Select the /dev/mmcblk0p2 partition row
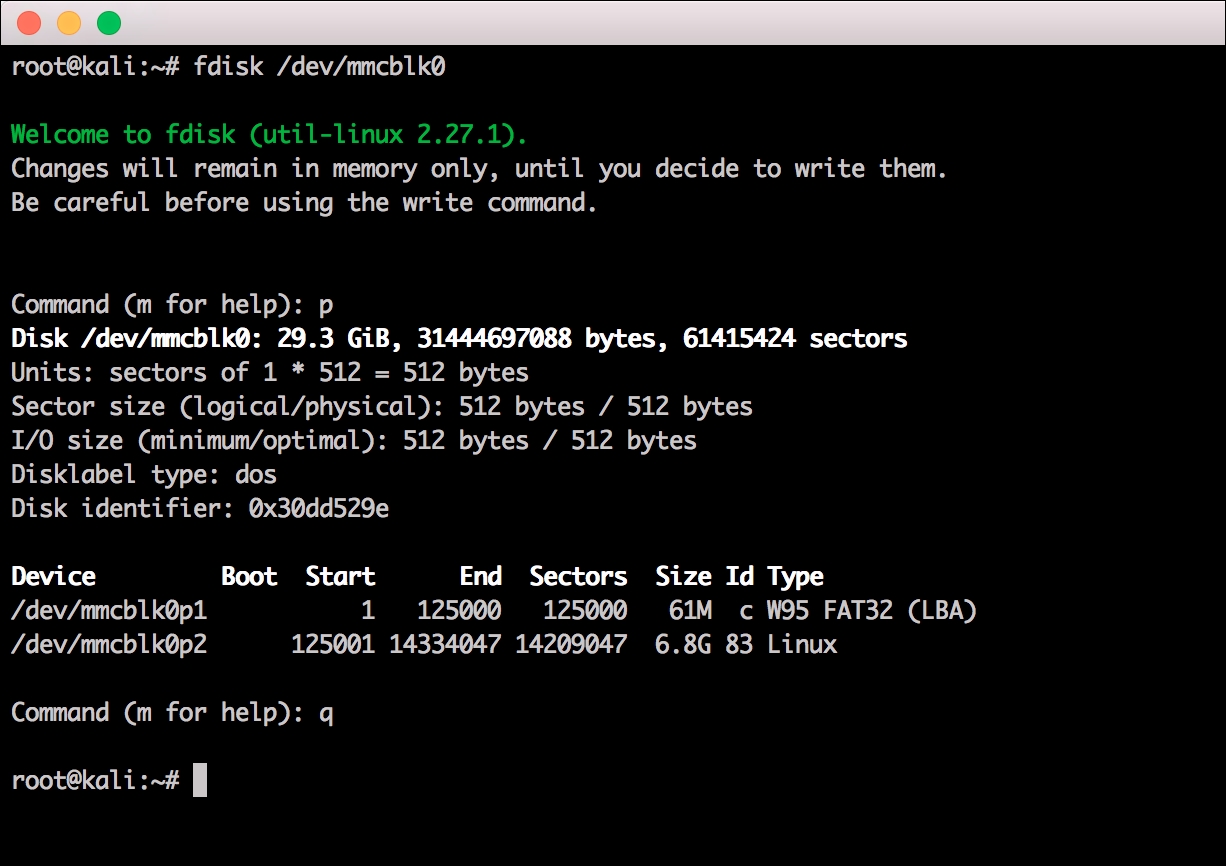1226x866 pixels. click(x=110, y=644)
